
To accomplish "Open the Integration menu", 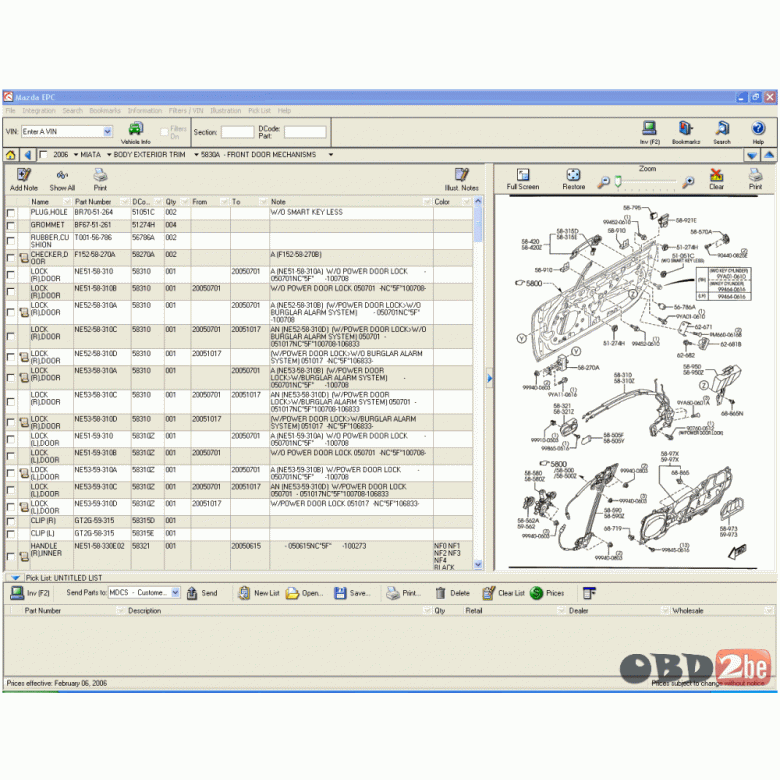I will coord(38,111).
